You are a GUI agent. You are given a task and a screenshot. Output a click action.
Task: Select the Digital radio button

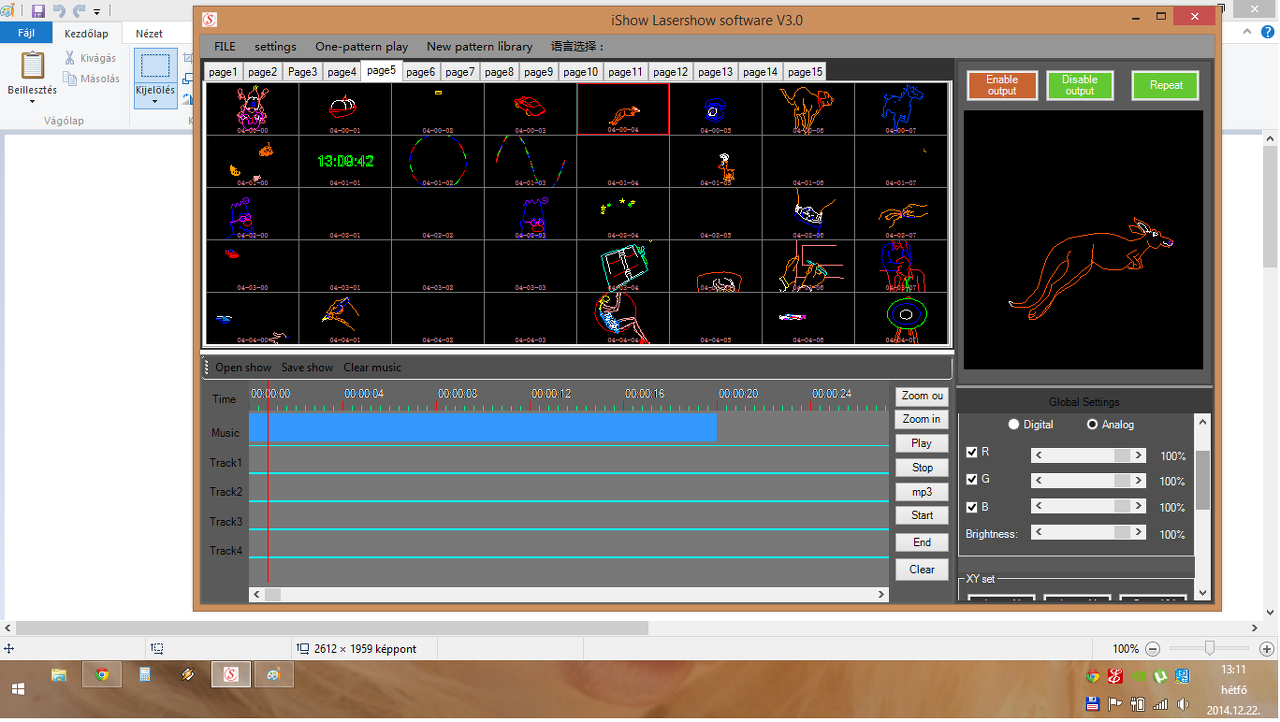pos(1014,425)
